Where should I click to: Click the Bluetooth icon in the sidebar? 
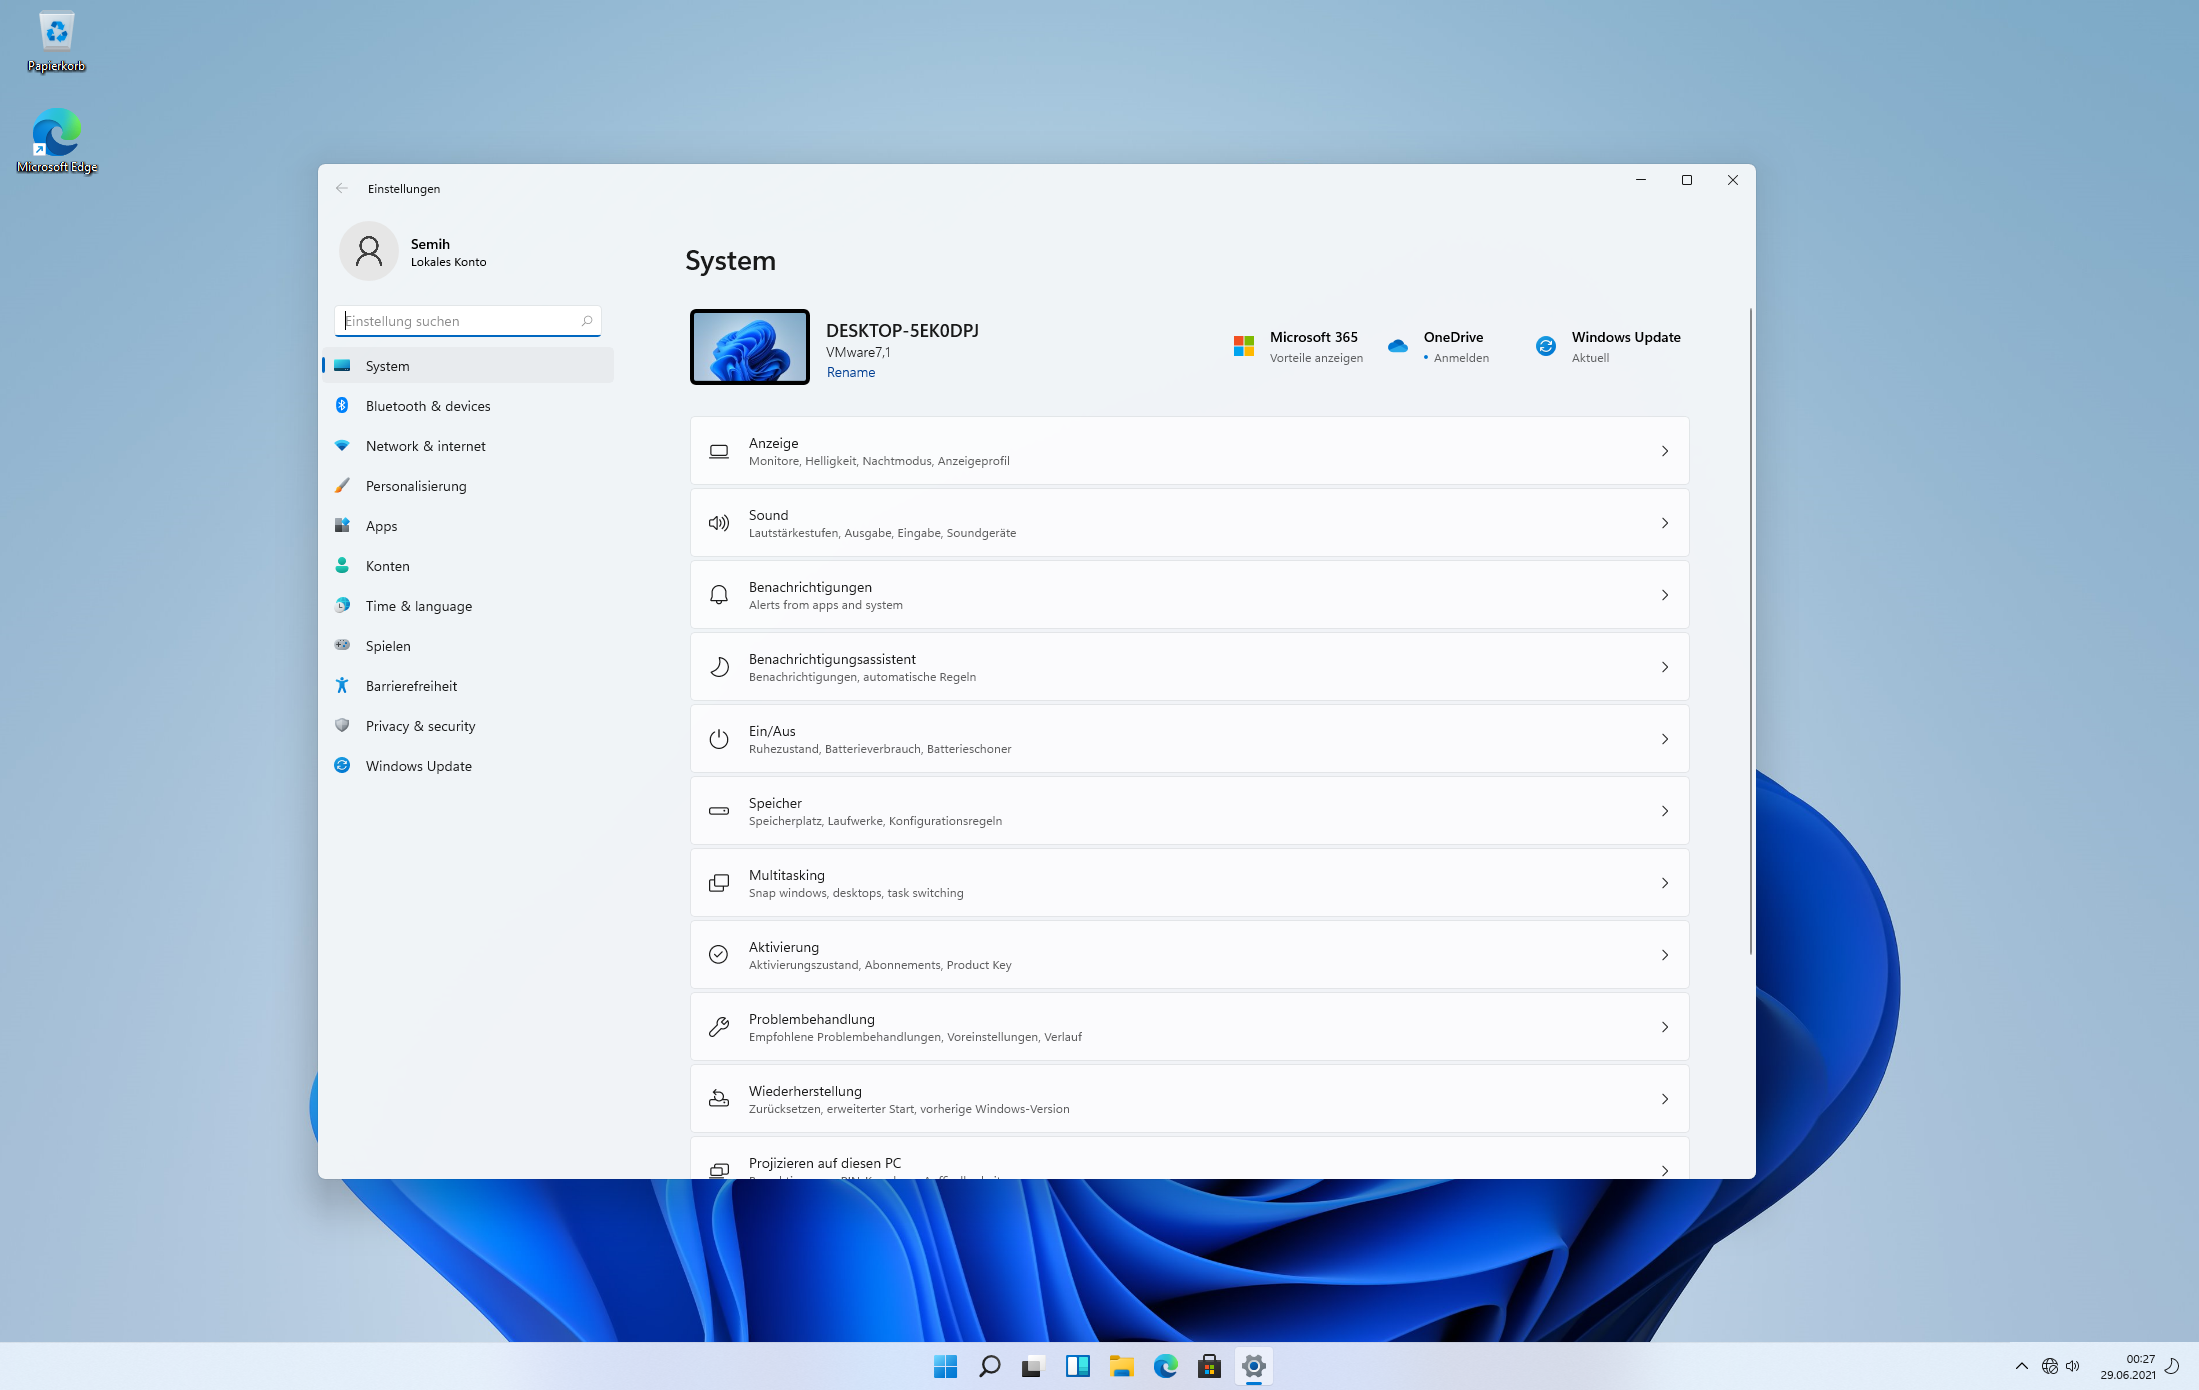coord(342,405)
